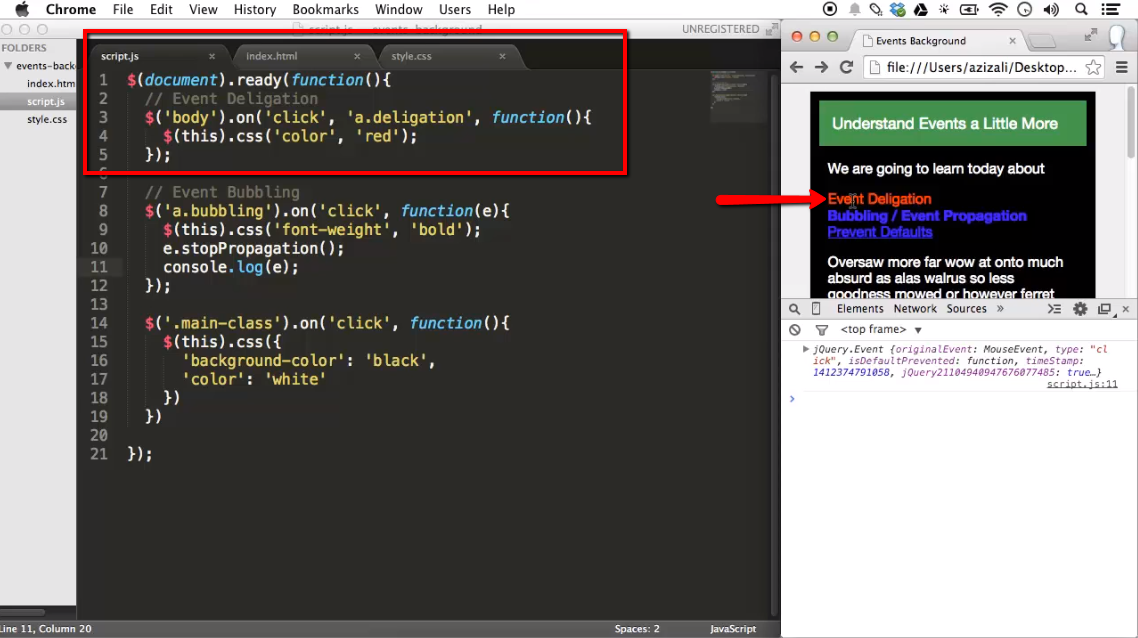This screenshot has width=1138, height=638.
Task: Switch to the Elements tab in DevTools
Action: [x=860, y=309]
